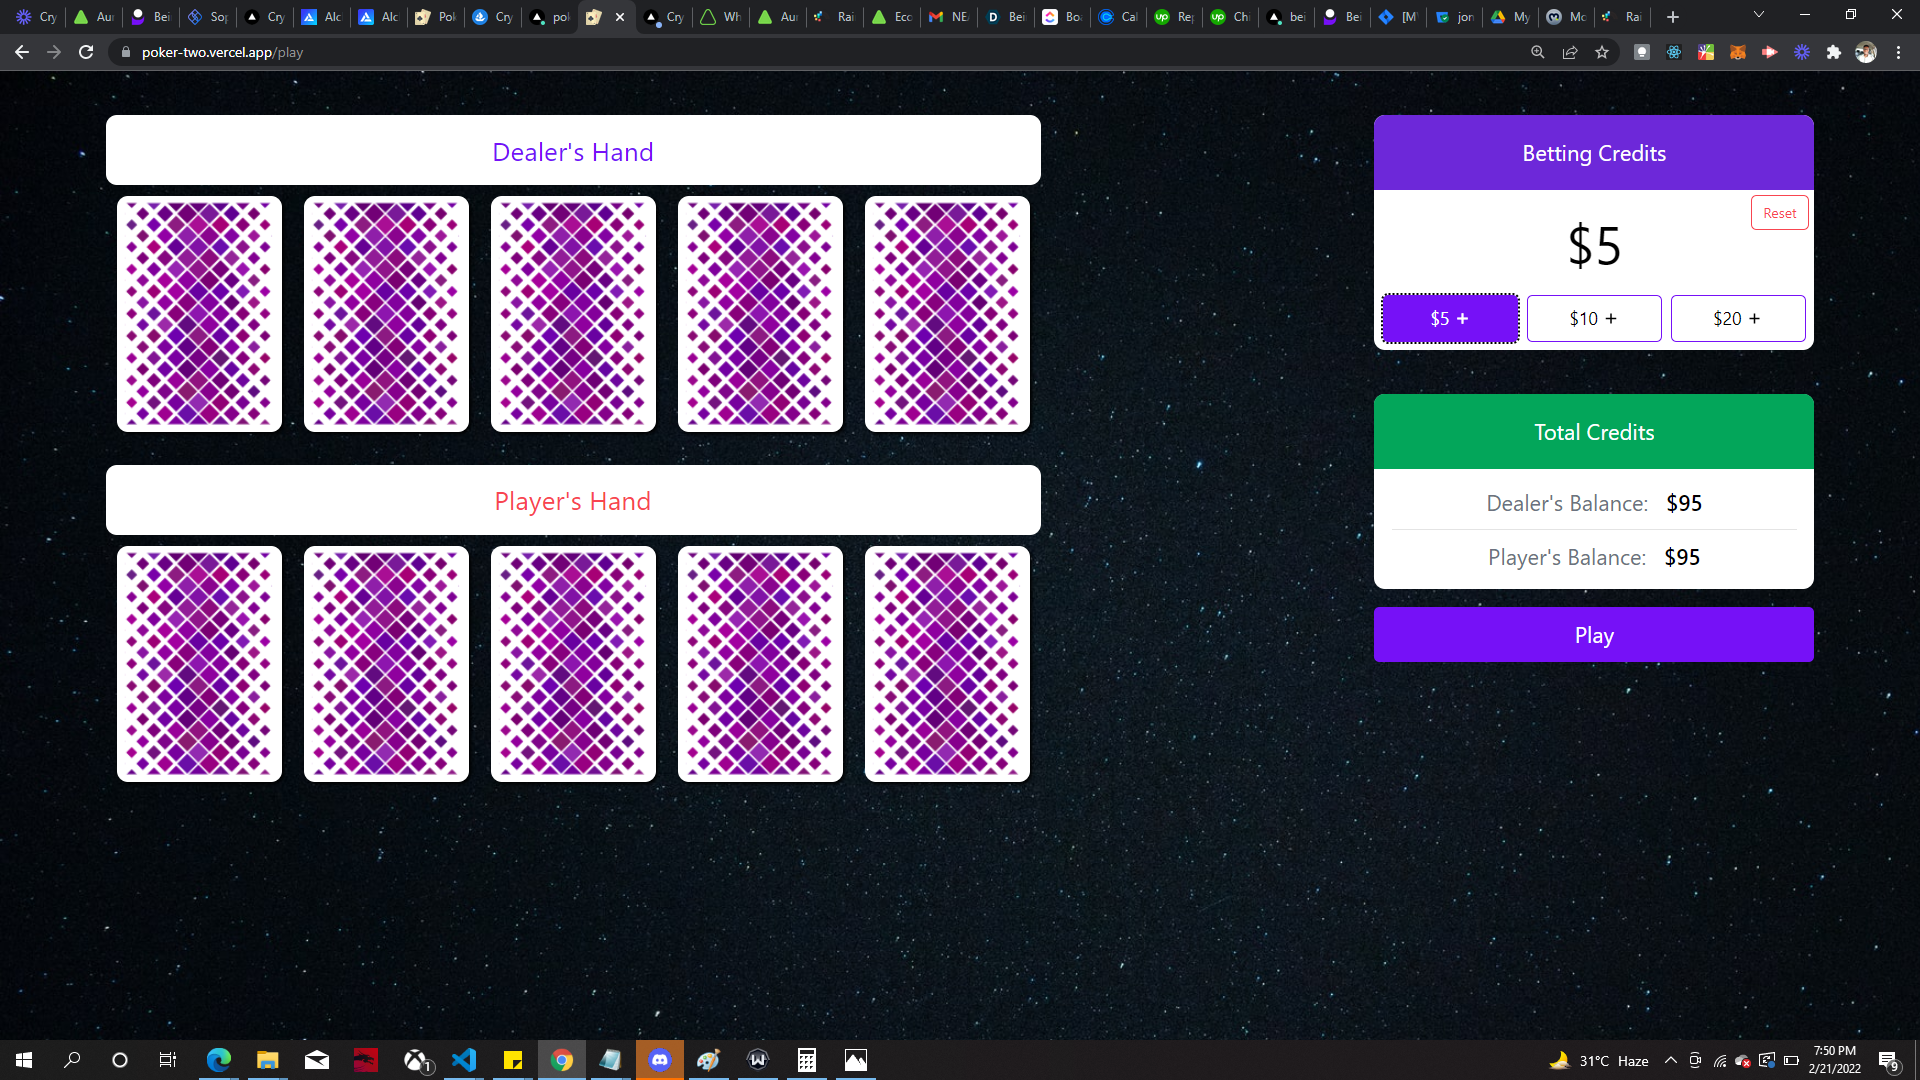Viewport: 1920px width, 1080px height.
Task: Open the React Developer Tools extension
Action: coord(1674,52)
